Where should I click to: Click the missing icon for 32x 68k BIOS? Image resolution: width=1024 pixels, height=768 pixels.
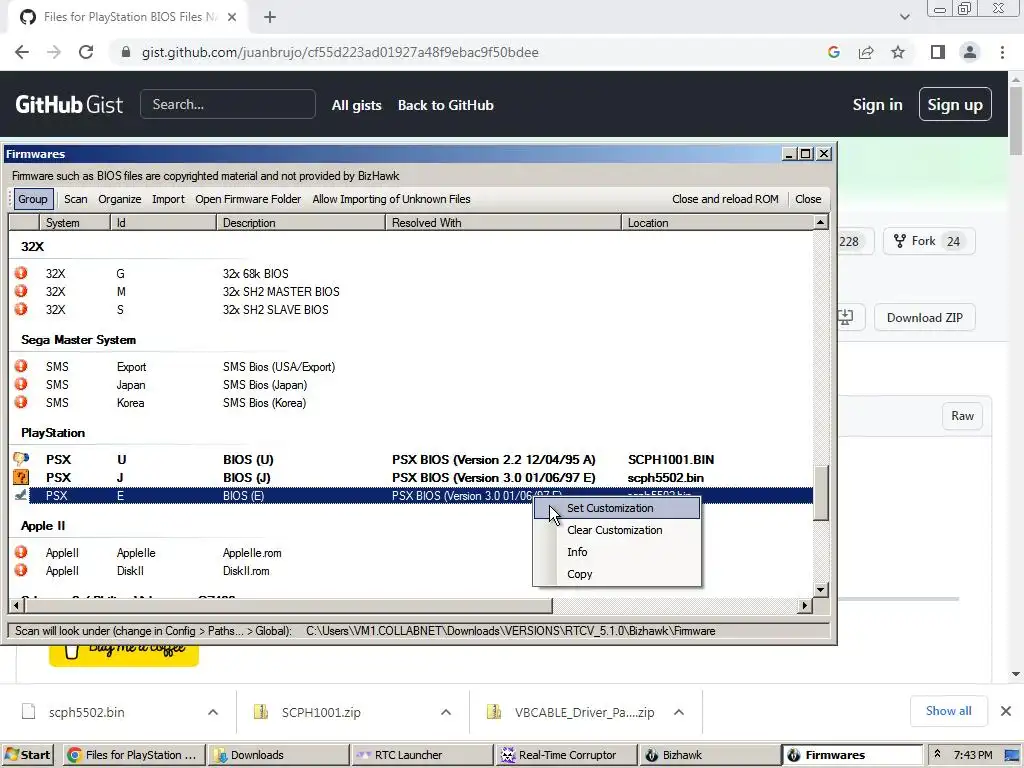point(22,273)
